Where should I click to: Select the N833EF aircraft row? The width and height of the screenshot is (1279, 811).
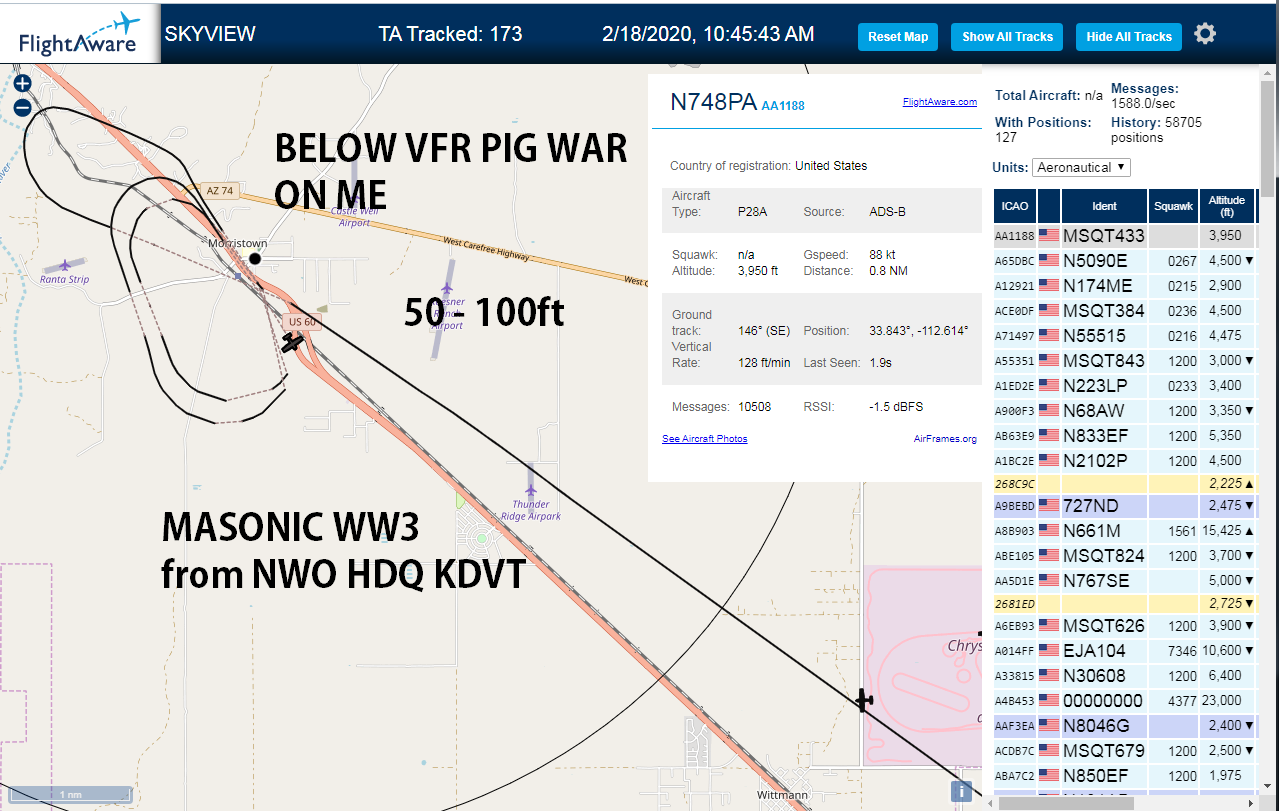[x=1124, y=436]
